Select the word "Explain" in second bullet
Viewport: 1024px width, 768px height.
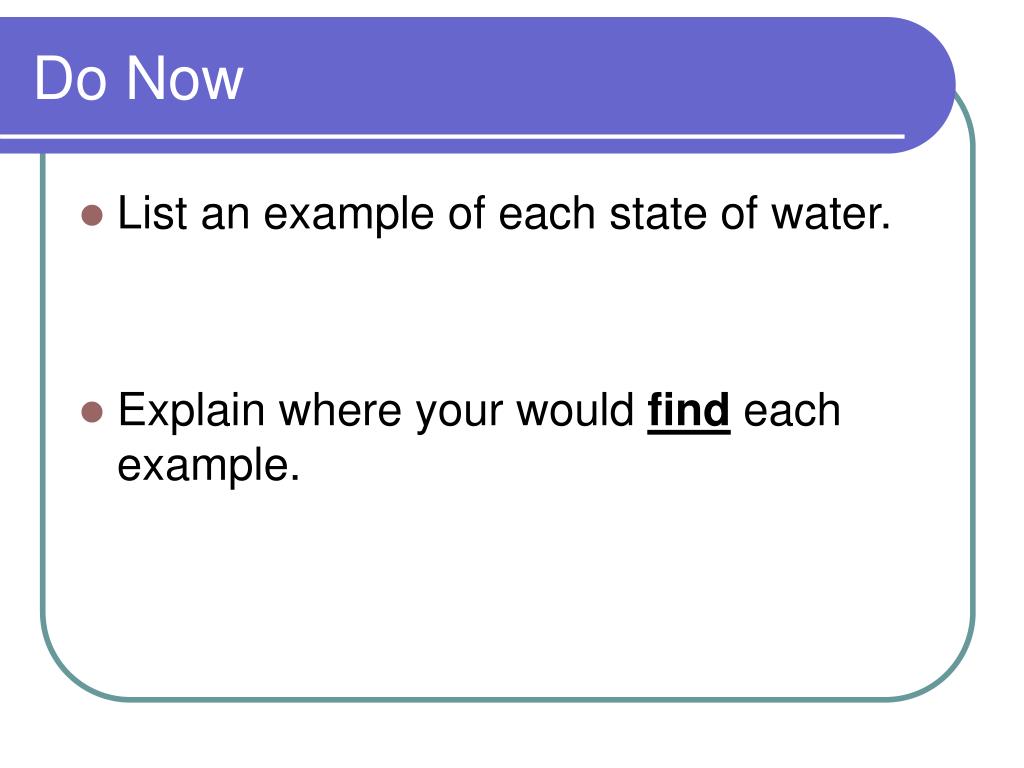191,413
